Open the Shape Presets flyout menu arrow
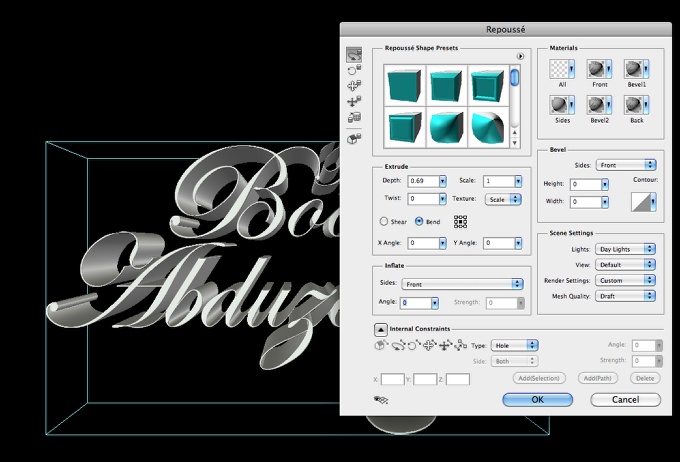This screenshot has width=680, height=462. 521,56
